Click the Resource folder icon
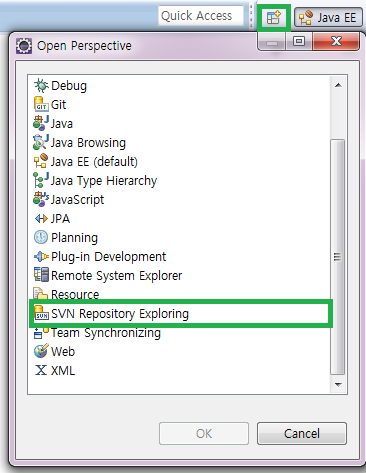Viewport: 366px width, 473px height. [40, 293]
